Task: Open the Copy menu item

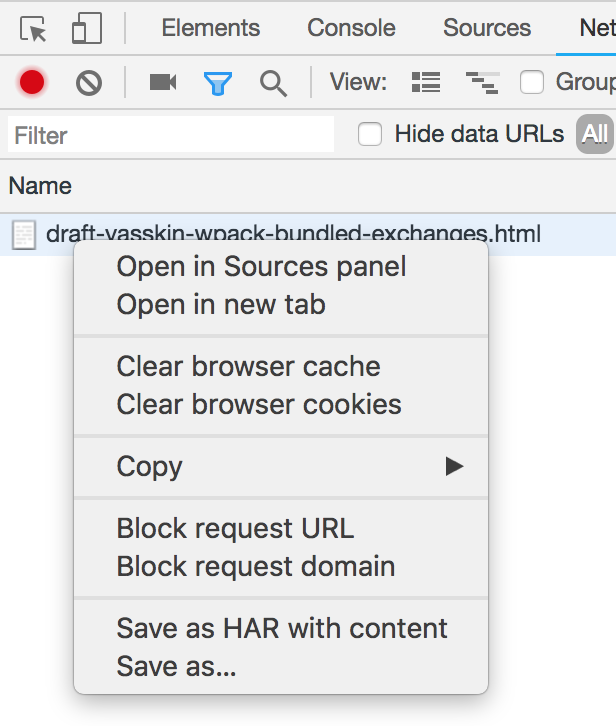Action: click(281, 466)
